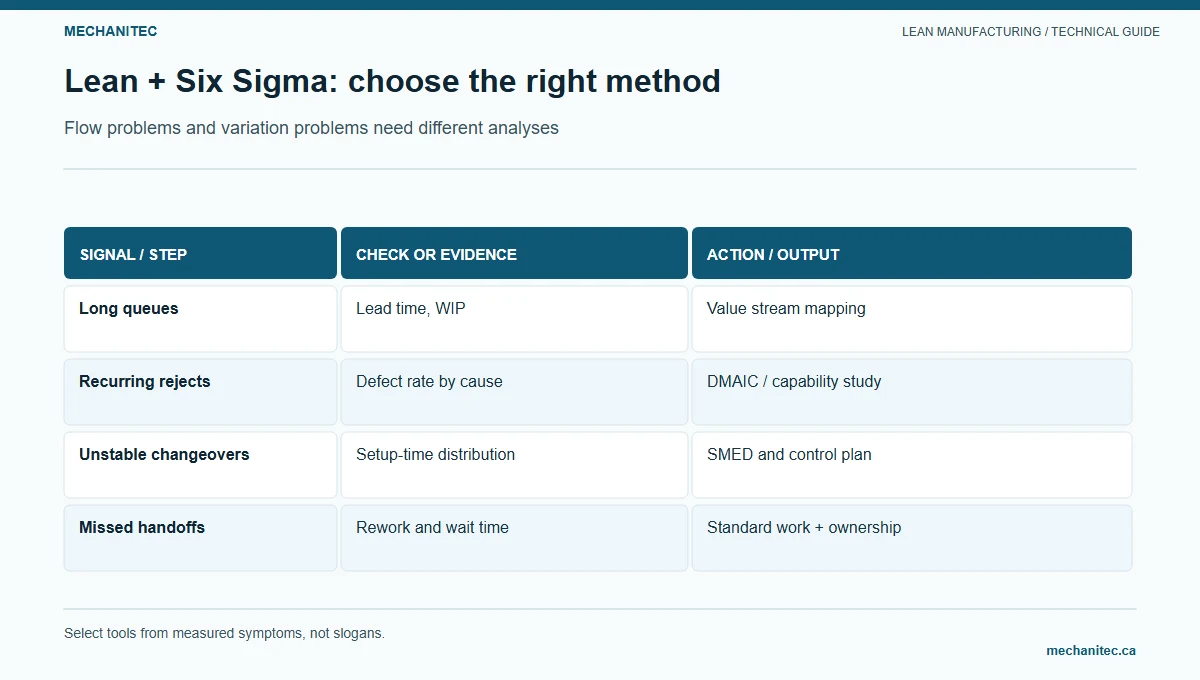
Task: Click the MECHANITEC brand name
Action: point(110,31)
